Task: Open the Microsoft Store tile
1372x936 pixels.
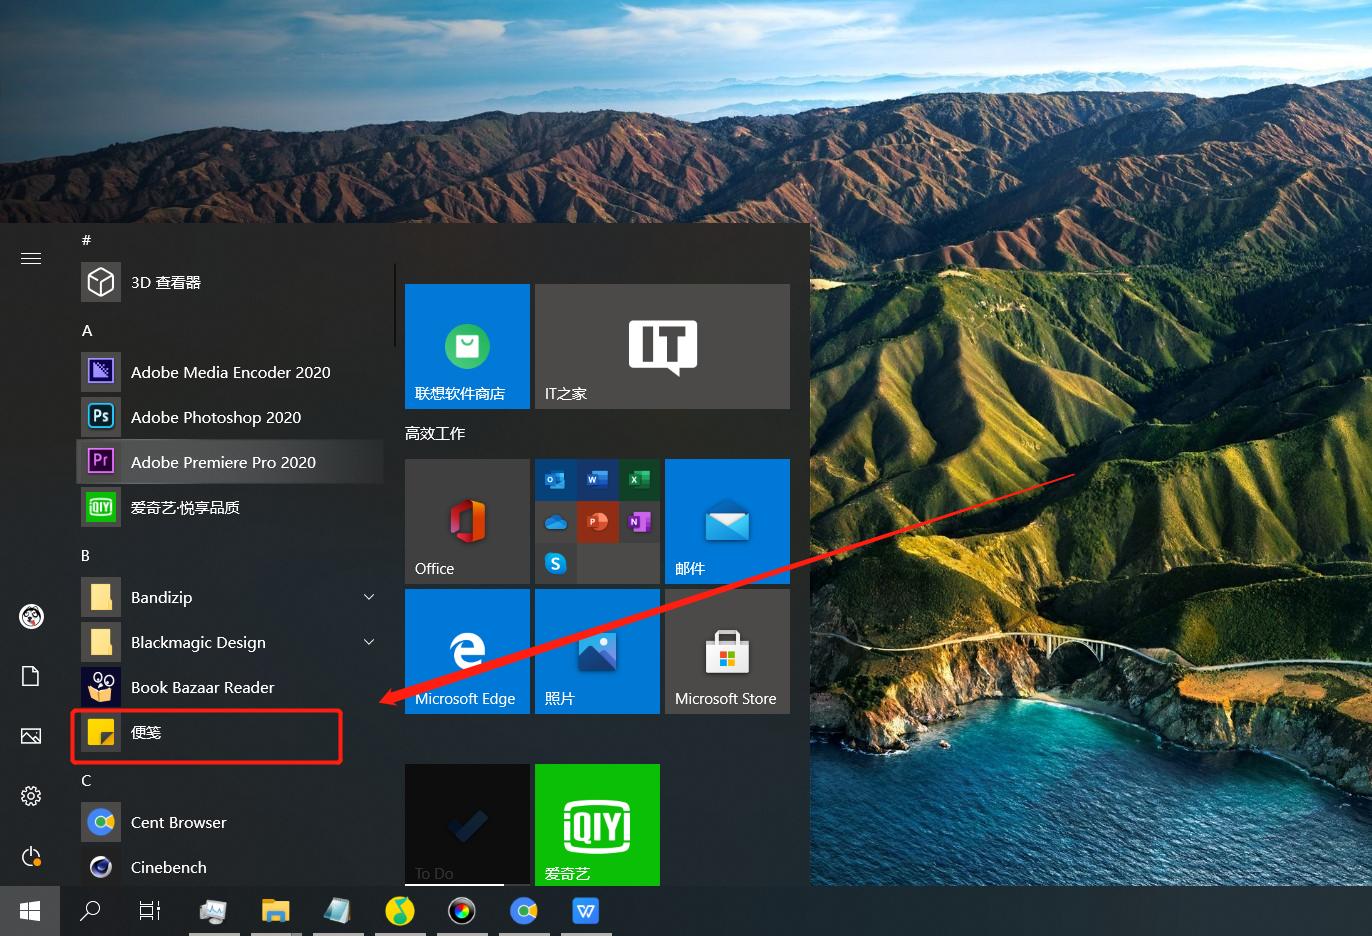Action: [727, 651]
